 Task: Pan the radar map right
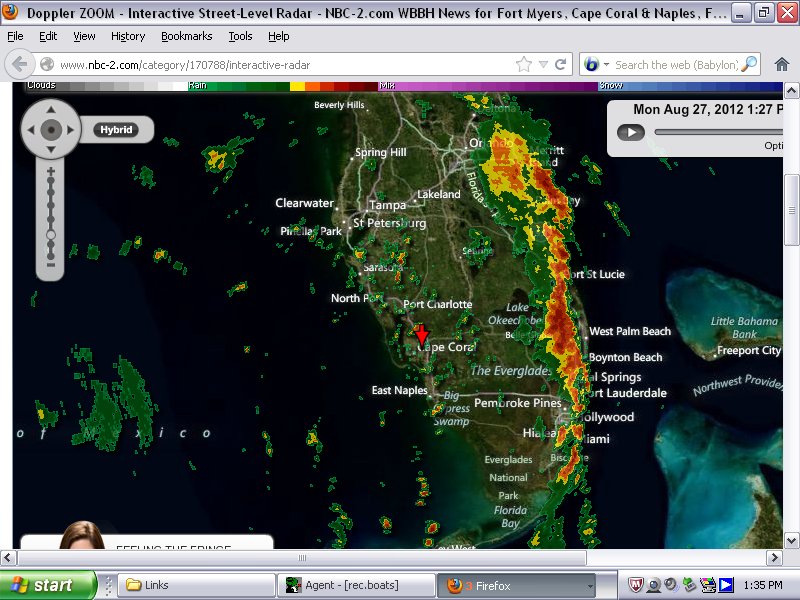pos(71,130)
